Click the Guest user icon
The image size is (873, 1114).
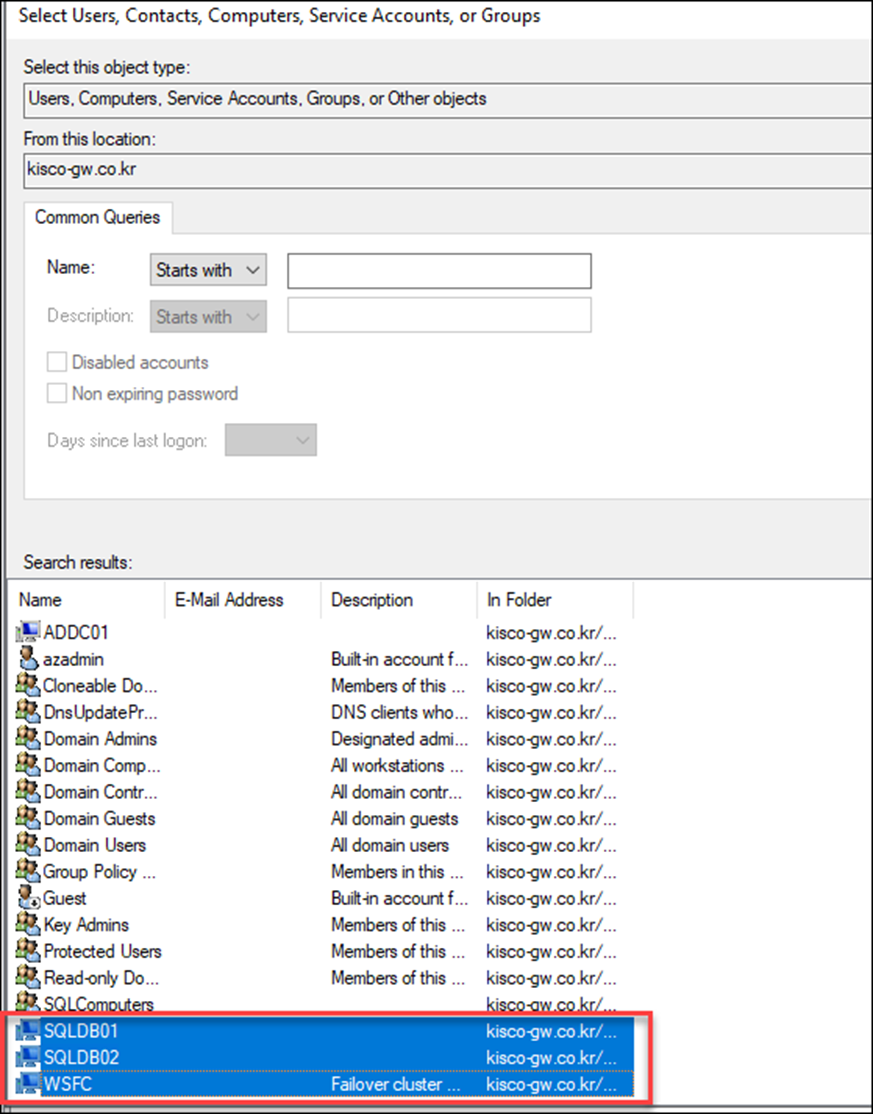(x=28, y=898)
